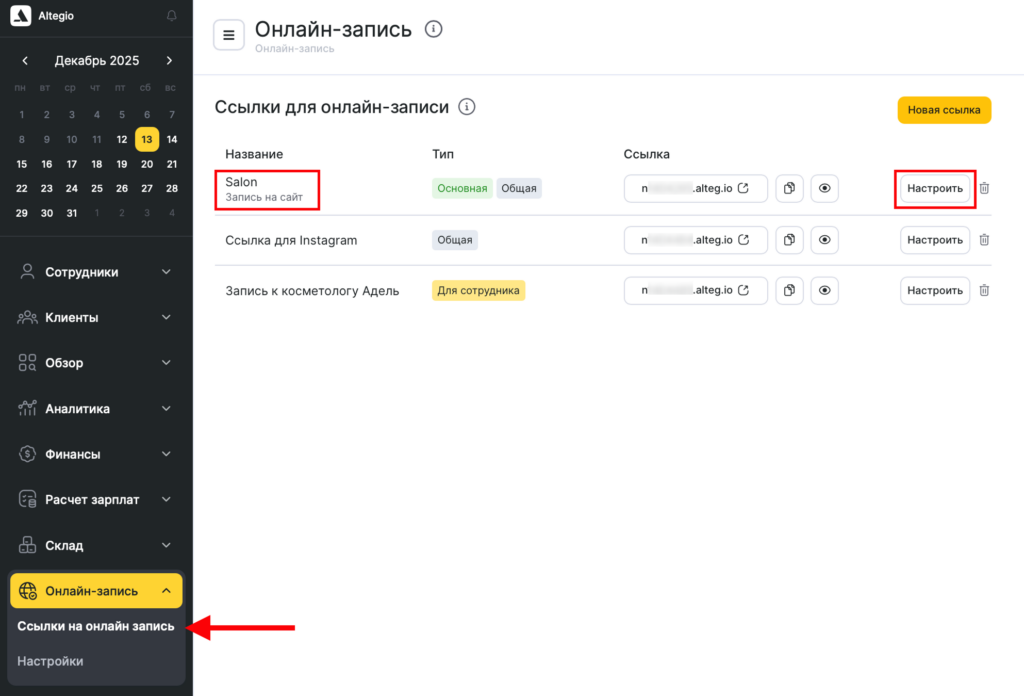Copy the Salon booking link
The height and width of the screenshot is (696, 1024).
[789, 188]
